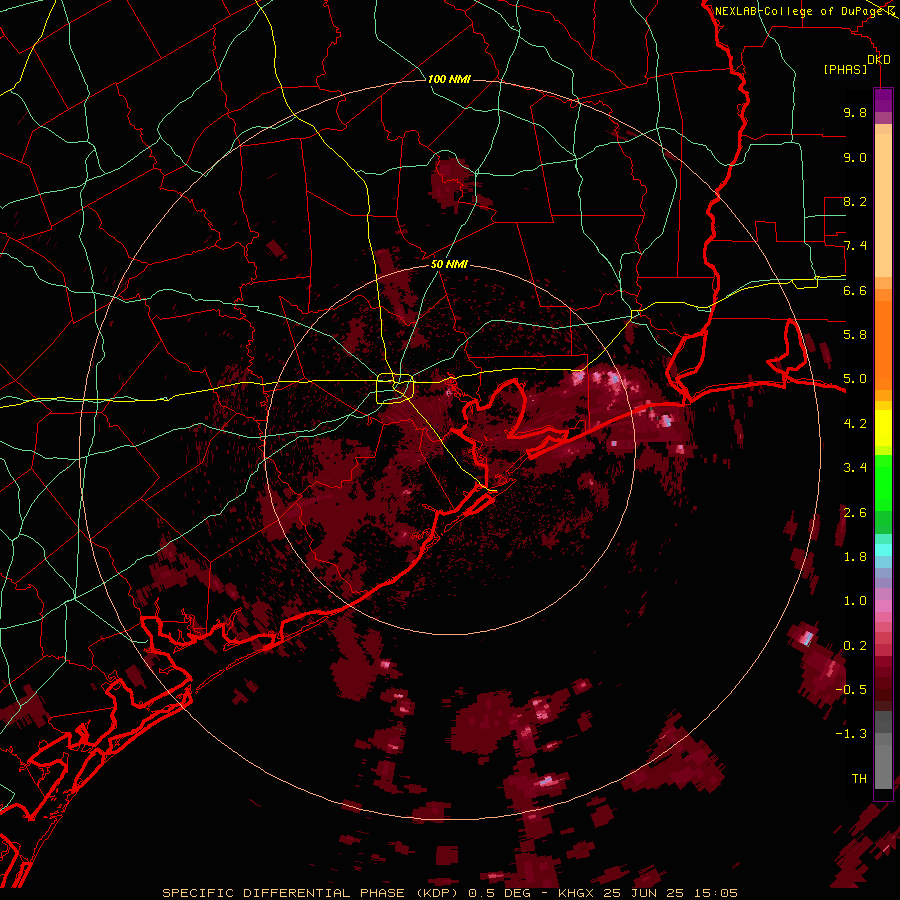
Task: Click the -1.3 value on the color scale
Action: coord(851,734)
